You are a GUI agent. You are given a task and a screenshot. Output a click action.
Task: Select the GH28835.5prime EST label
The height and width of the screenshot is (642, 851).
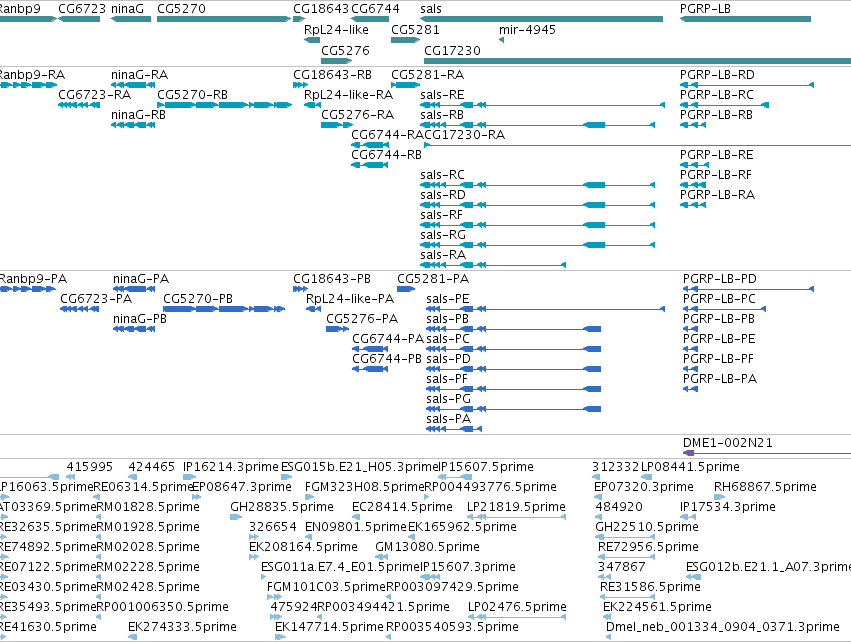pos(282,507)
